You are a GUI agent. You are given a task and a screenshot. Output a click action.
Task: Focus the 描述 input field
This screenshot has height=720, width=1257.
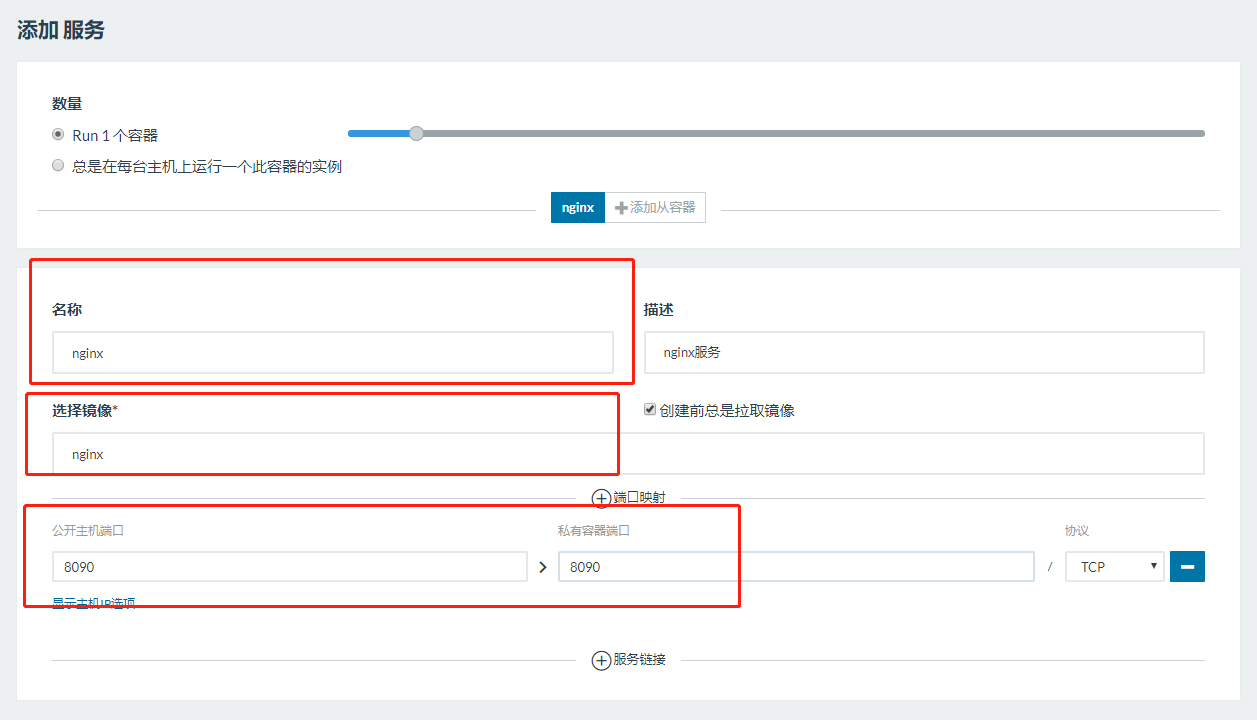(924, 353)
